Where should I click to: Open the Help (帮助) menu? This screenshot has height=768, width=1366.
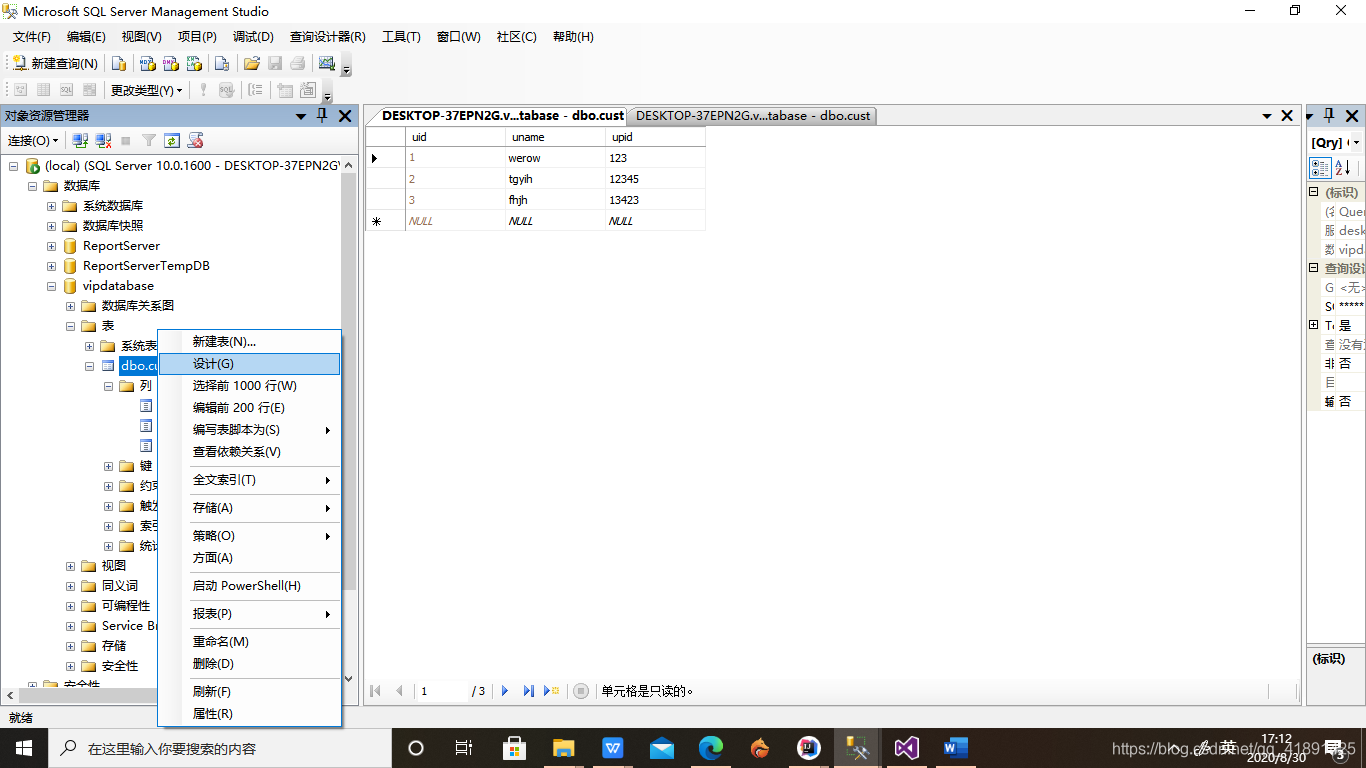tap(573, 37)
